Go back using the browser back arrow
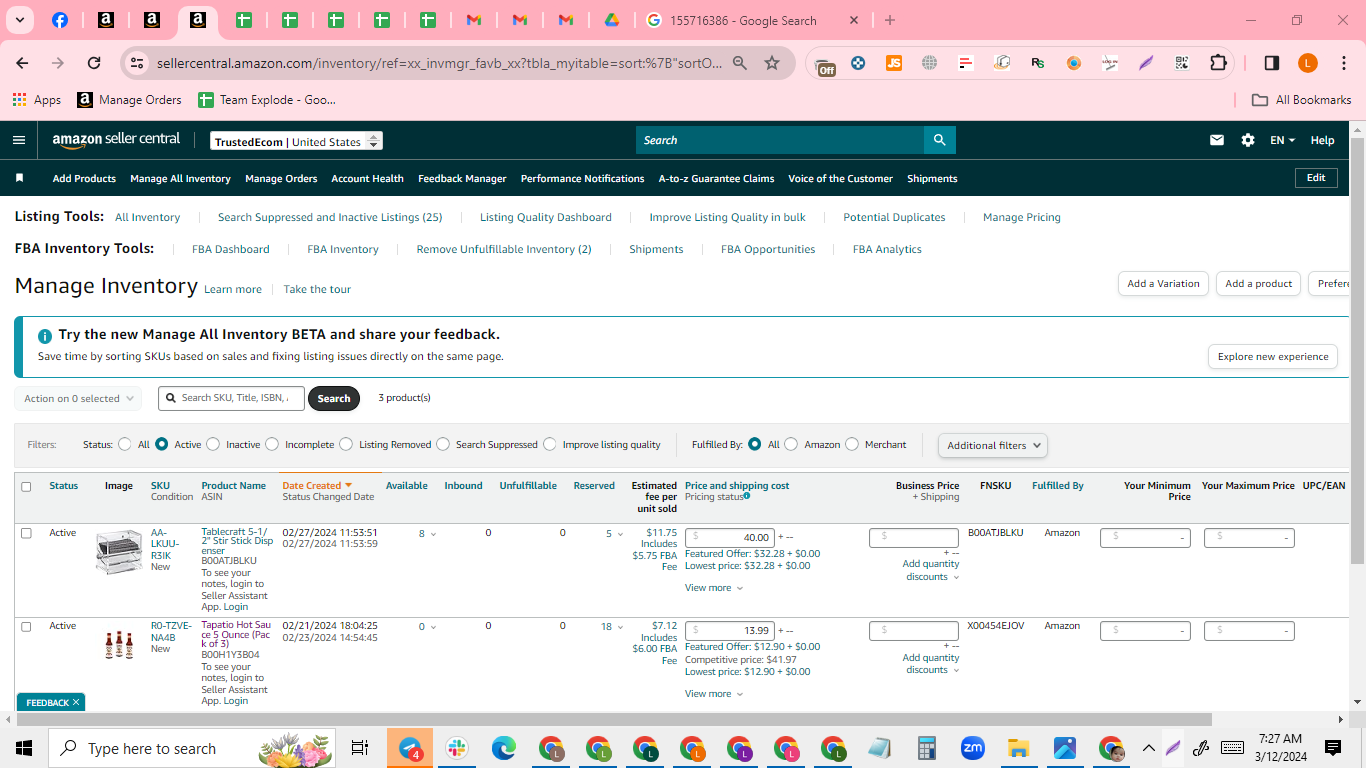 [x=23, y=63]
